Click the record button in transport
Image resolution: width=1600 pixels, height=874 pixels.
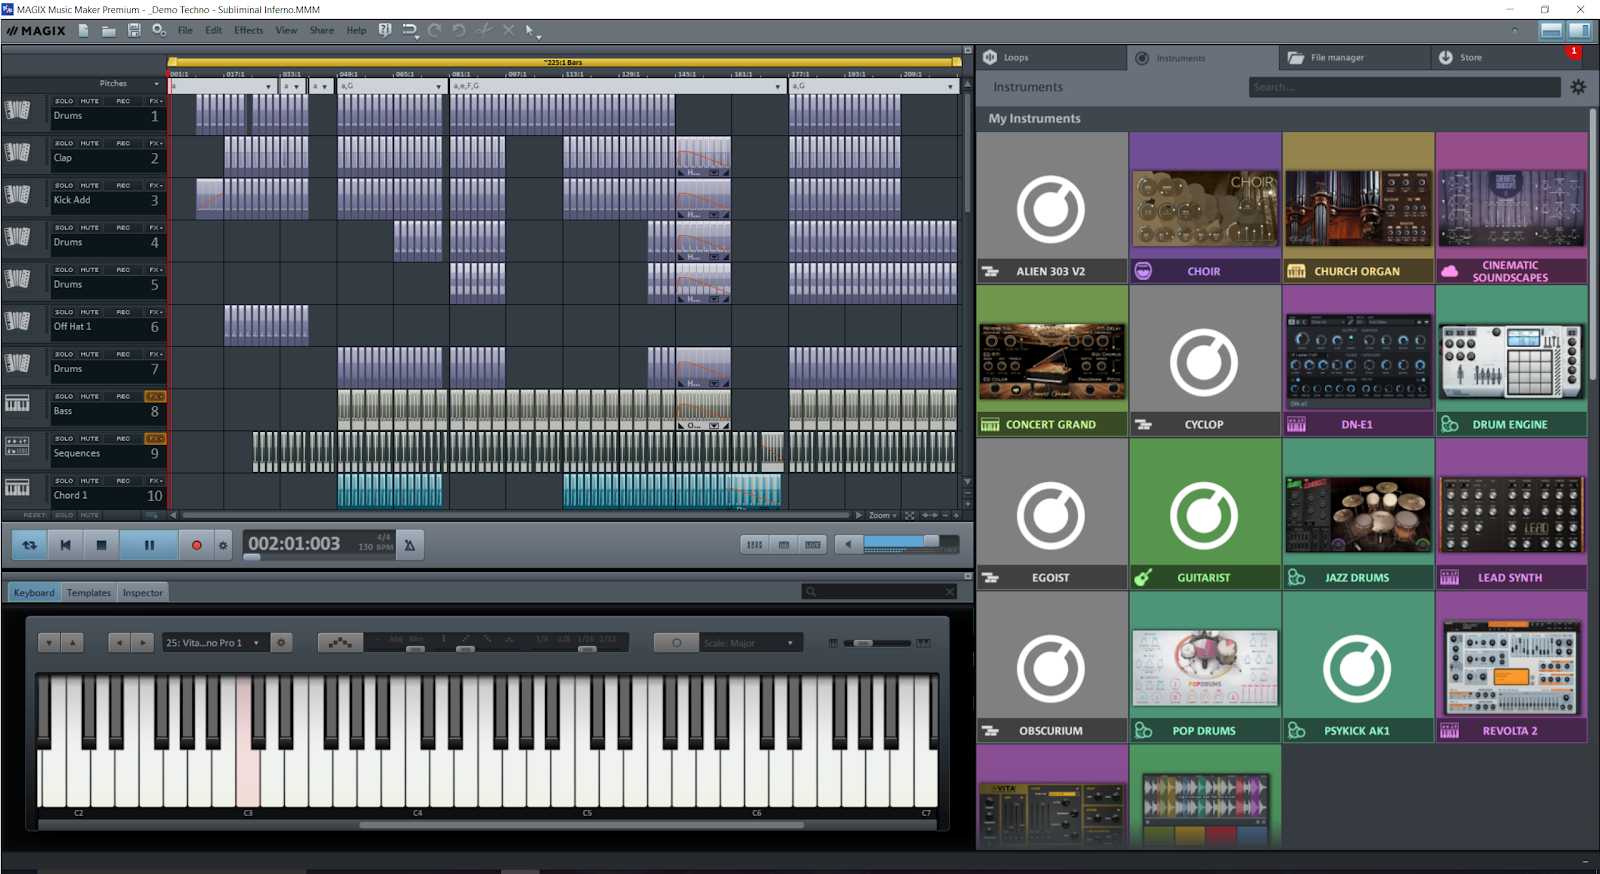pos(196,545)
